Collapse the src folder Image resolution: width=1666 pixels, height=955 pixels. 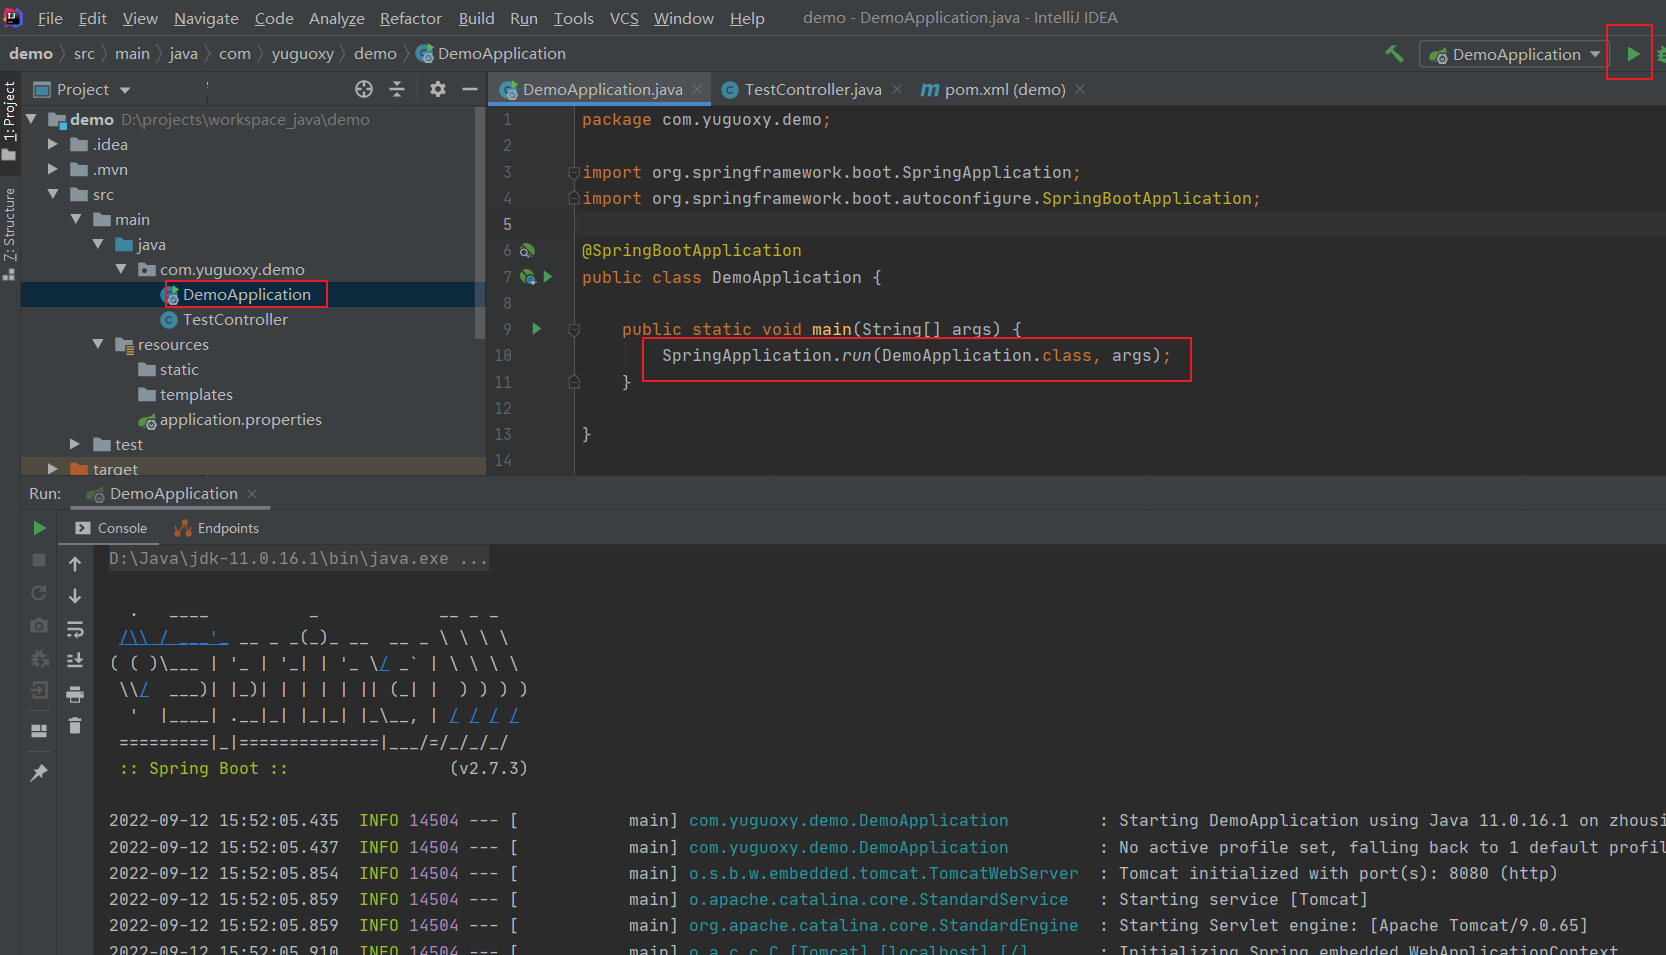[53, 194]
